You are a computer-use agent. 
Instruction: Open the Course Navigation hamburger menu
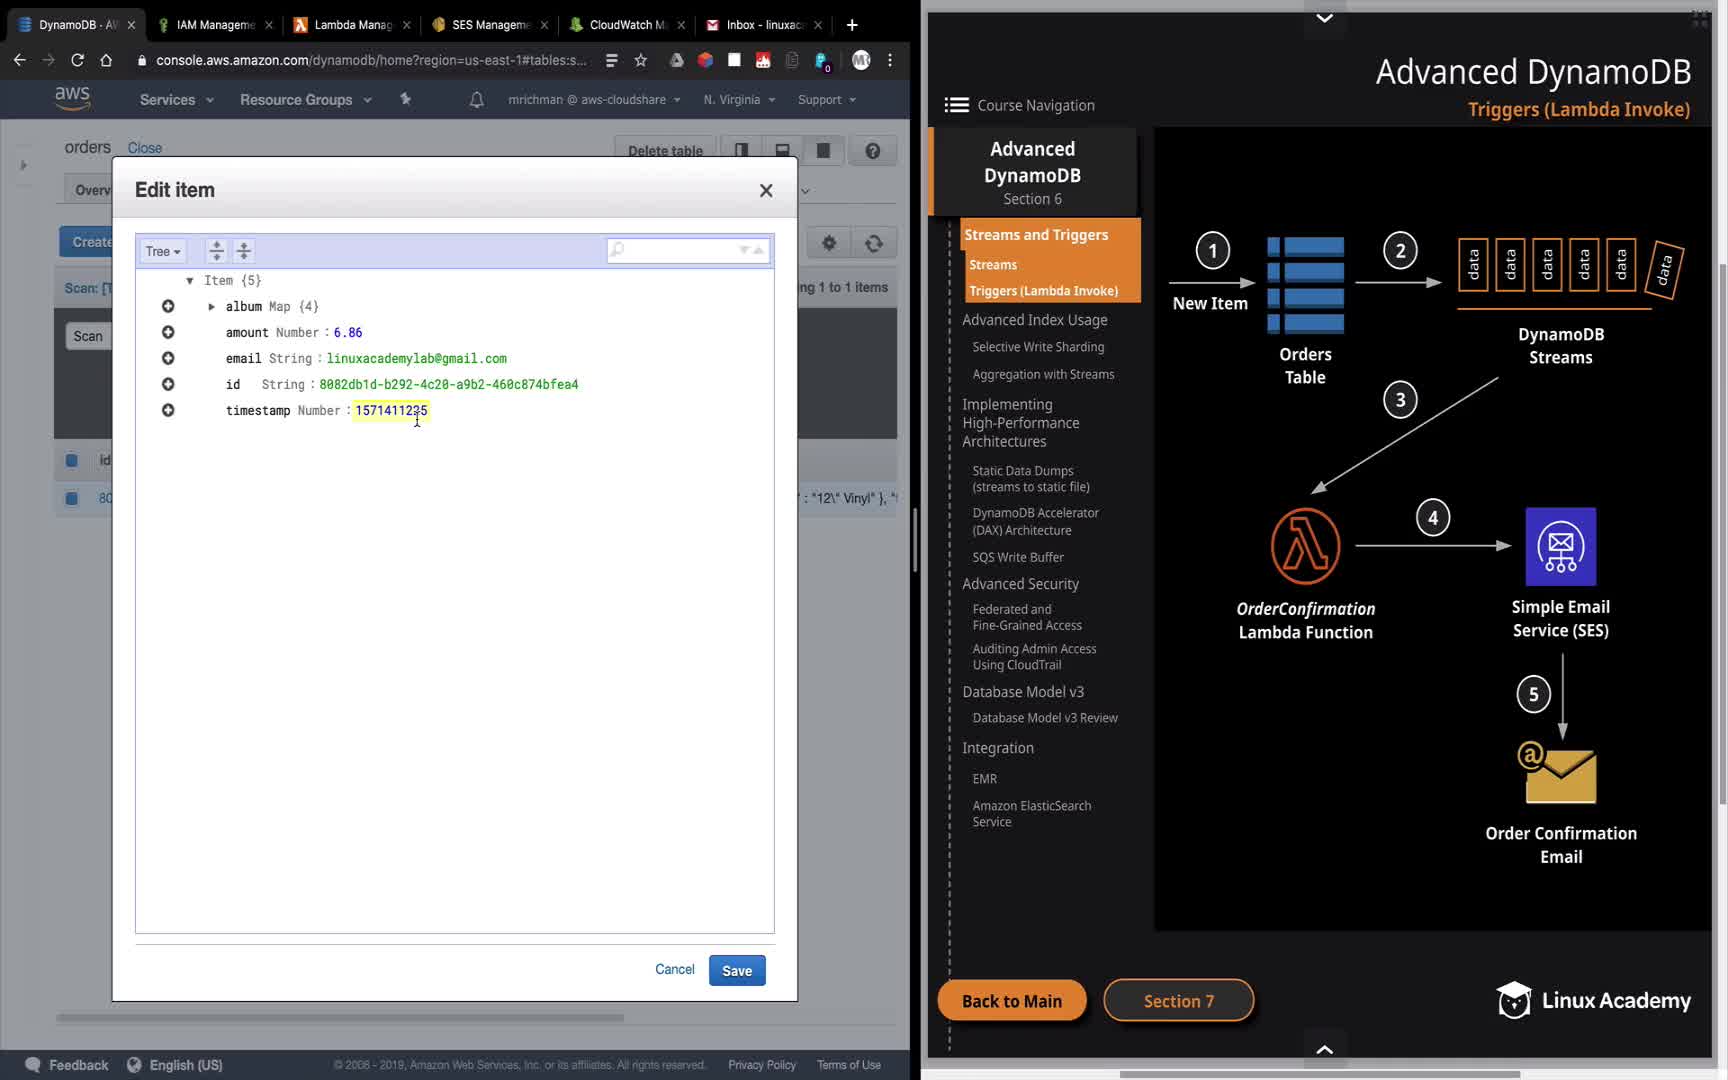coord(956,105)
